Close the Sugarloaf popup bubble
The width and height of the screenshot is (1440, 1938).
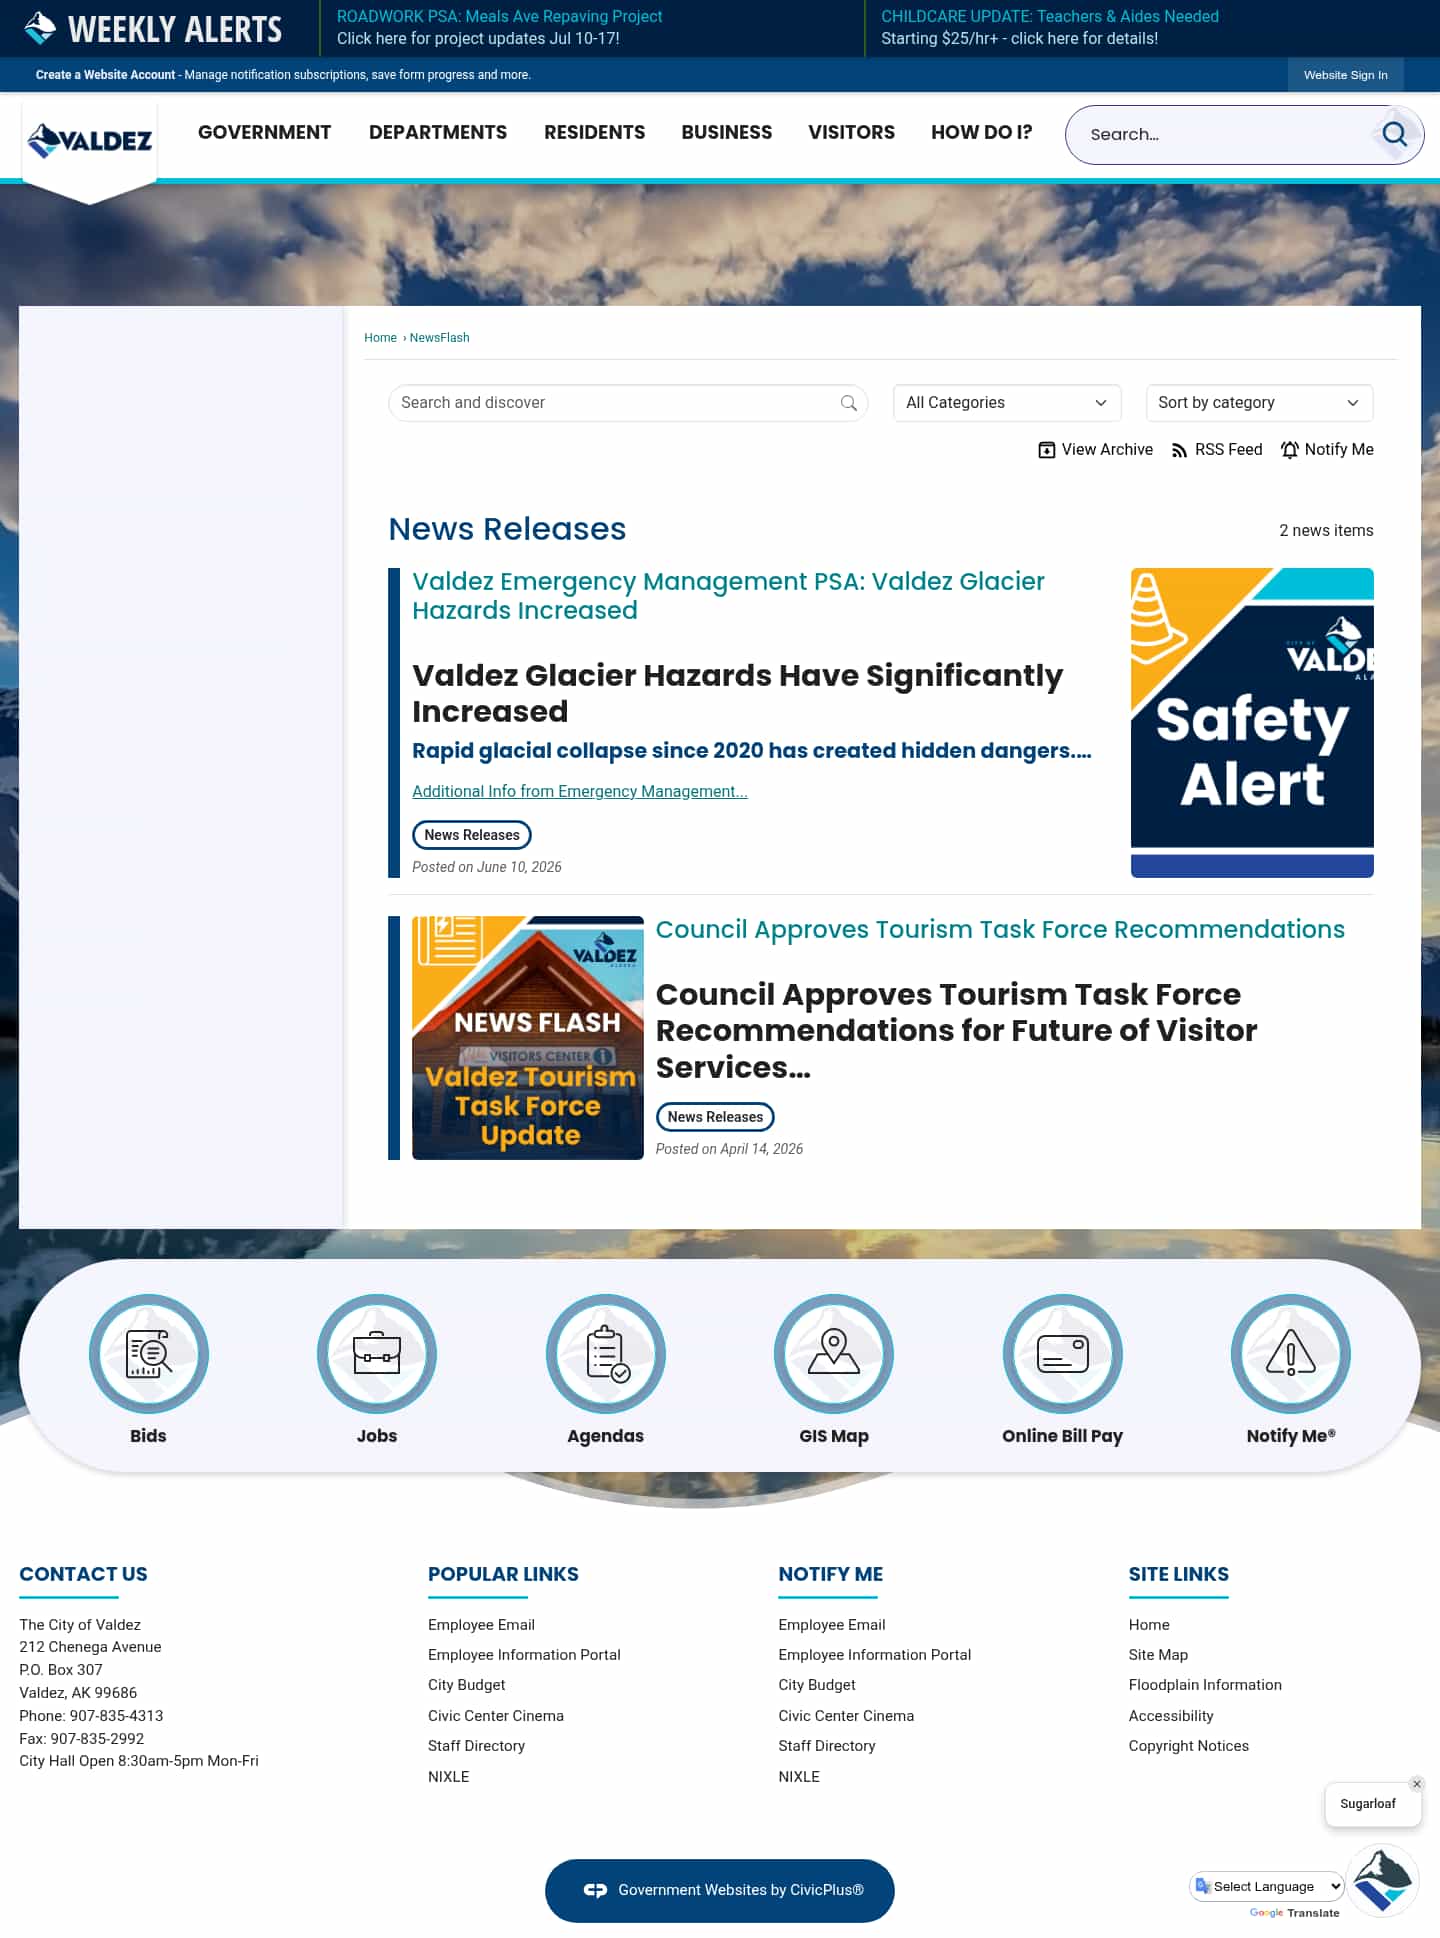(1417, 1784)
